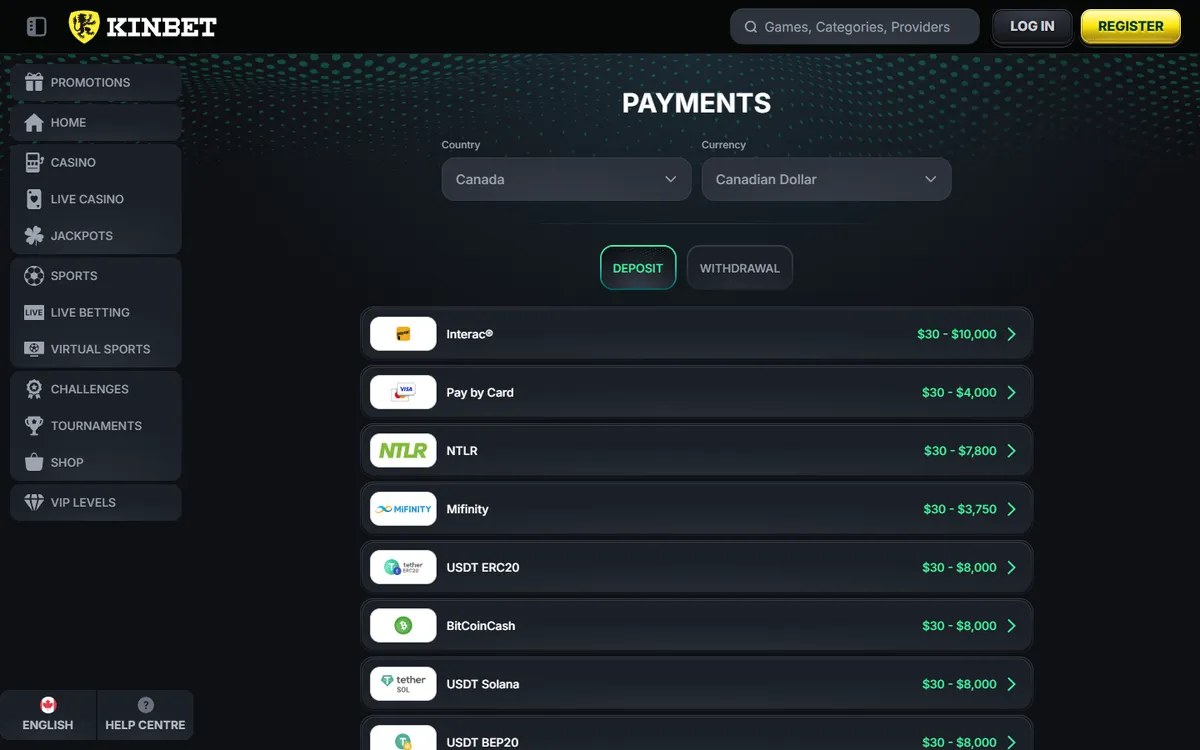Expand the NTLR row chevron

1012,451
